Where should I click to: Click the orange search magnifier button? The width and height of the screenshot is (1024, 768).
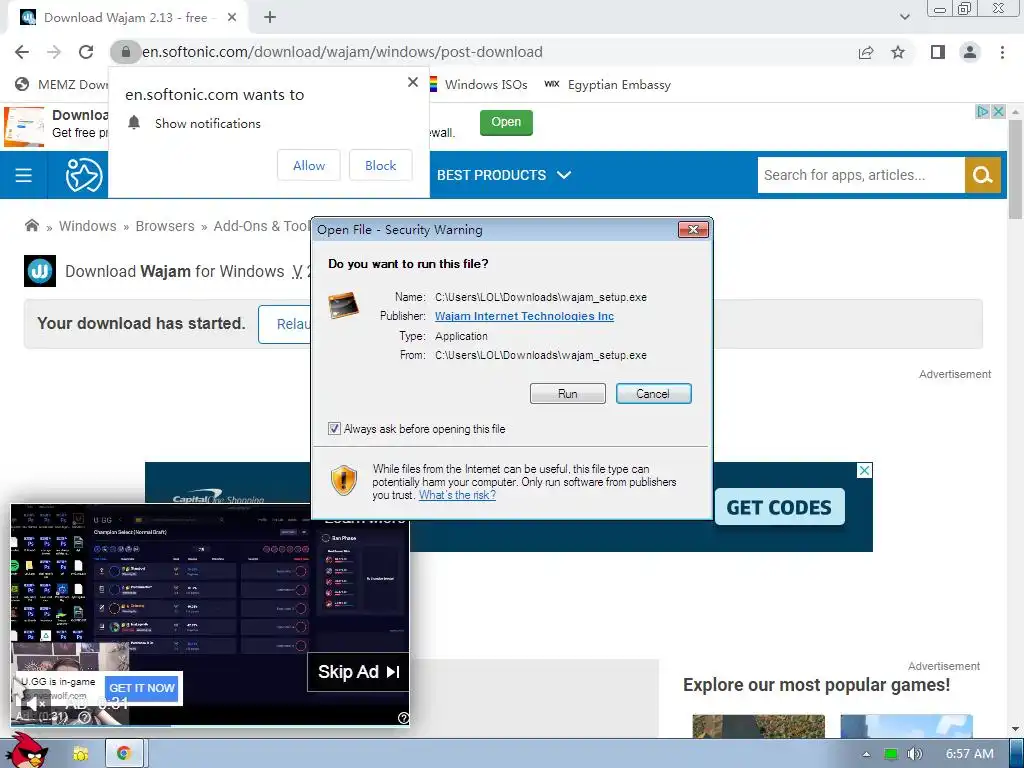(982, 175)
